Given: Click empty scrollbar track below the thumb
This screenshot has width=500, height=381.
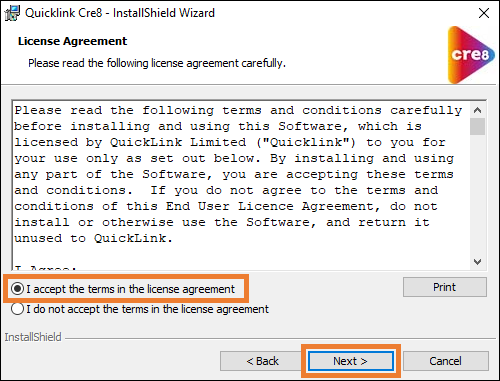Looking at the screenshot, I should (477, 194).
